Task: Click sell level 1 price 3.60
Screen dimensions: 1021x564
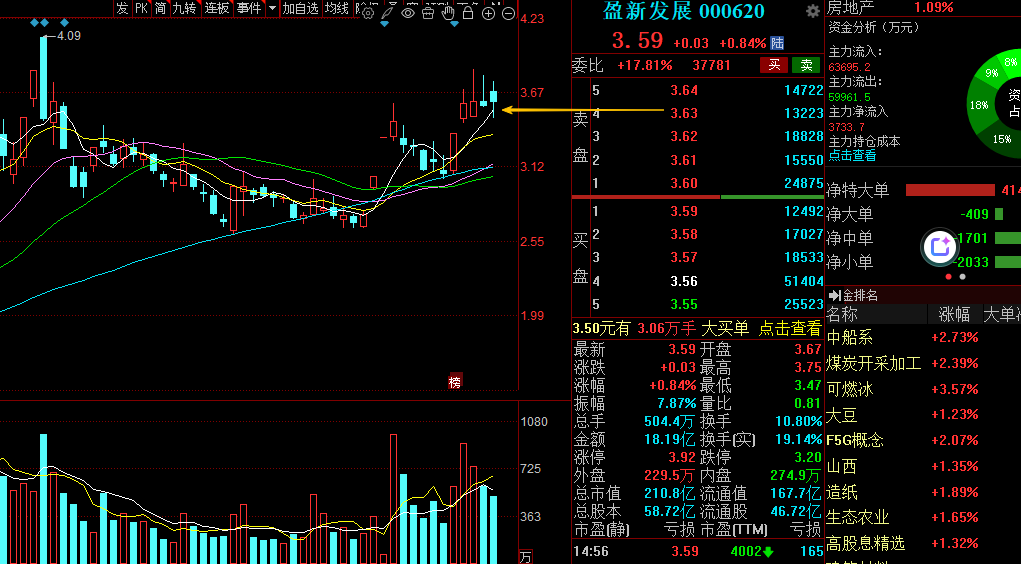Action: [x=684, y=184]
